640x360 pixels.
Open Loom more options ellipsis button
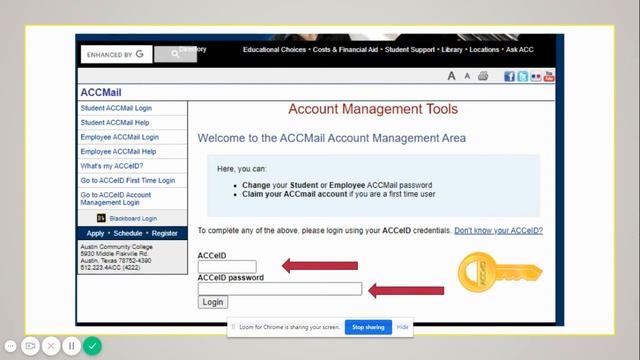tap(11, 346)
